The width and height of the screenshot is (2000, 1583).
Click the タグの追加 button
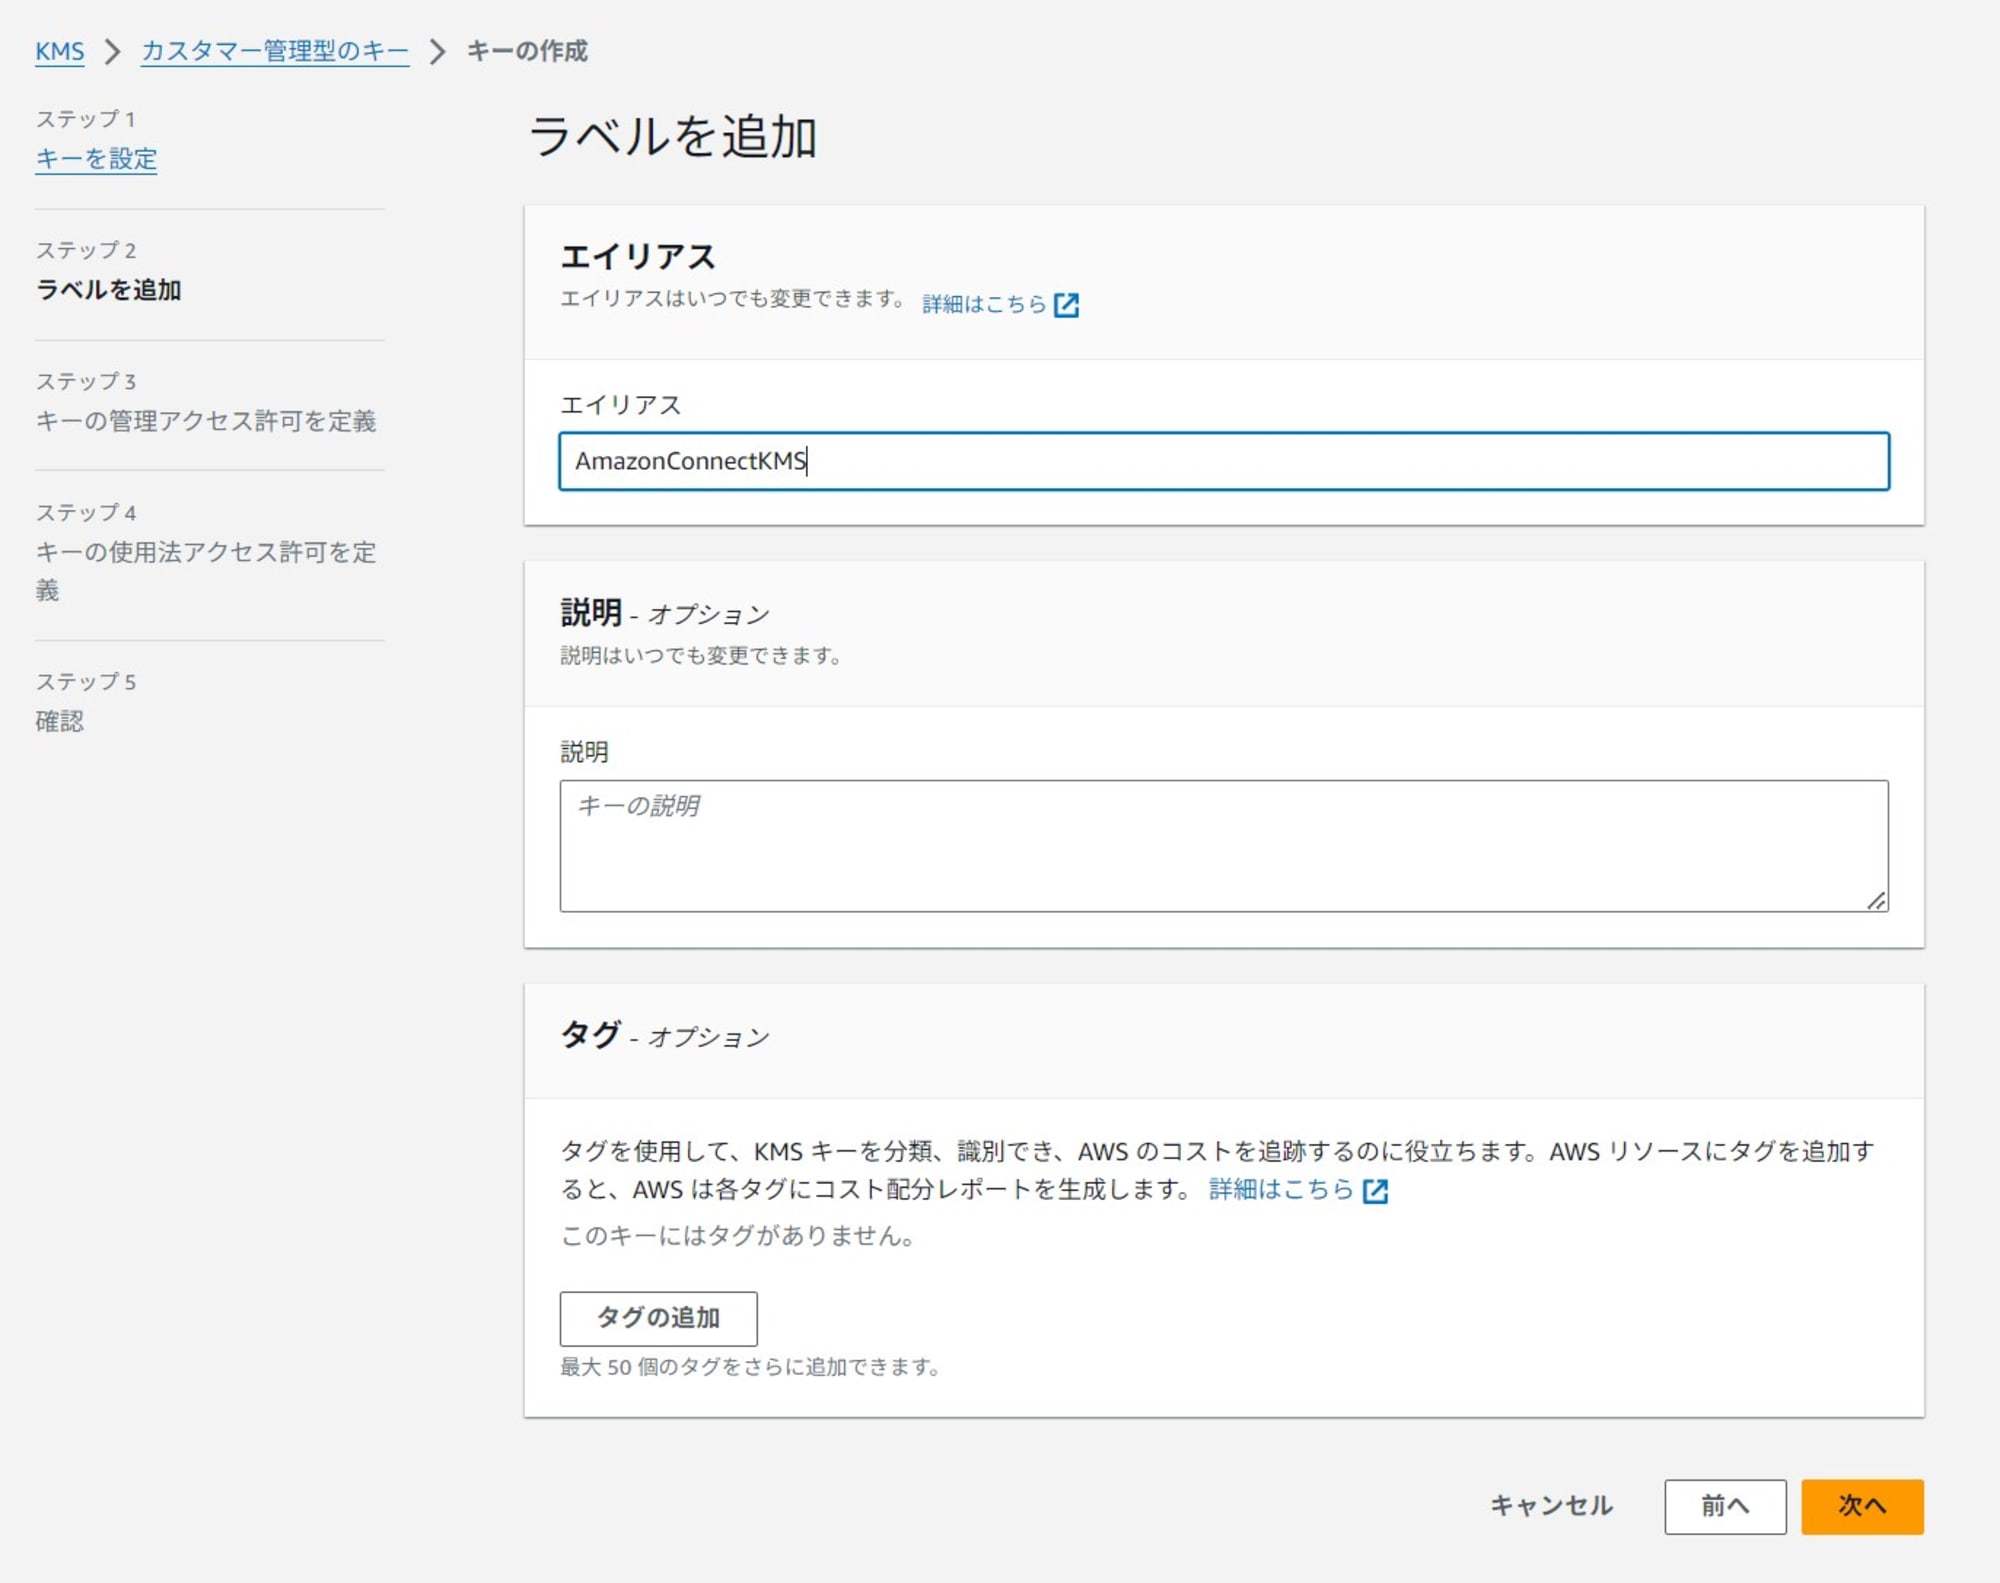[658, 1318]
